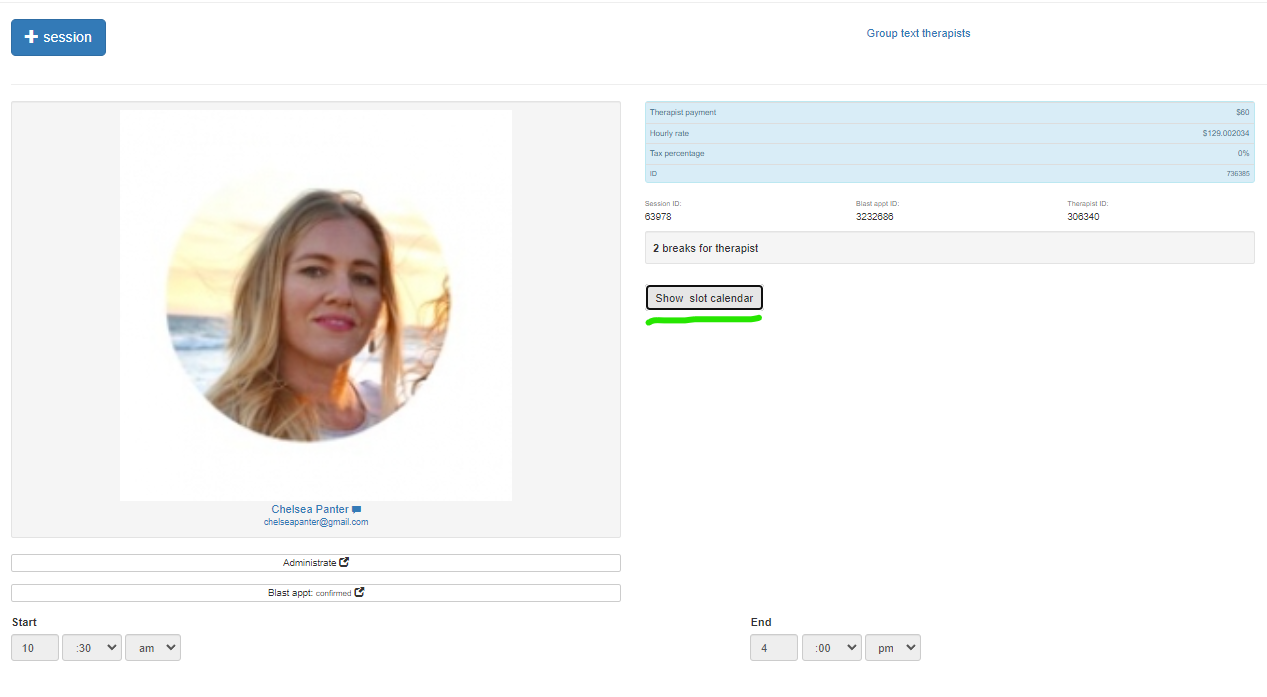
Task: Click the Start hour input field
Action: coord(35,648)
